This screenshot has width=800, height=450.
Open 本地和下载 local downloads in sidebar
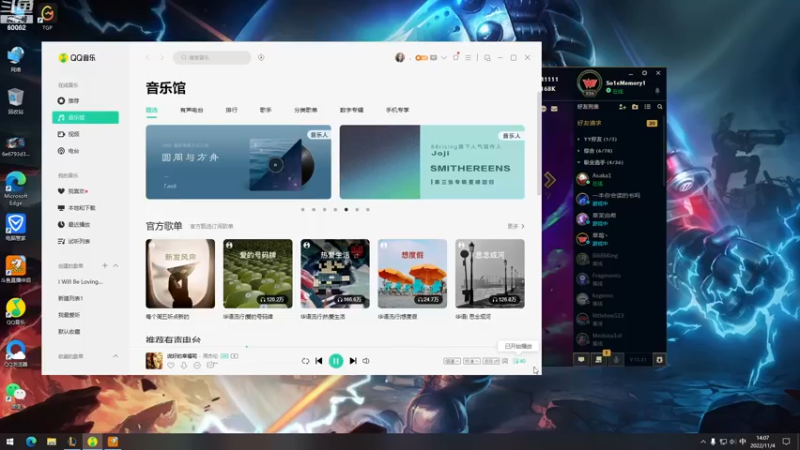85,208
